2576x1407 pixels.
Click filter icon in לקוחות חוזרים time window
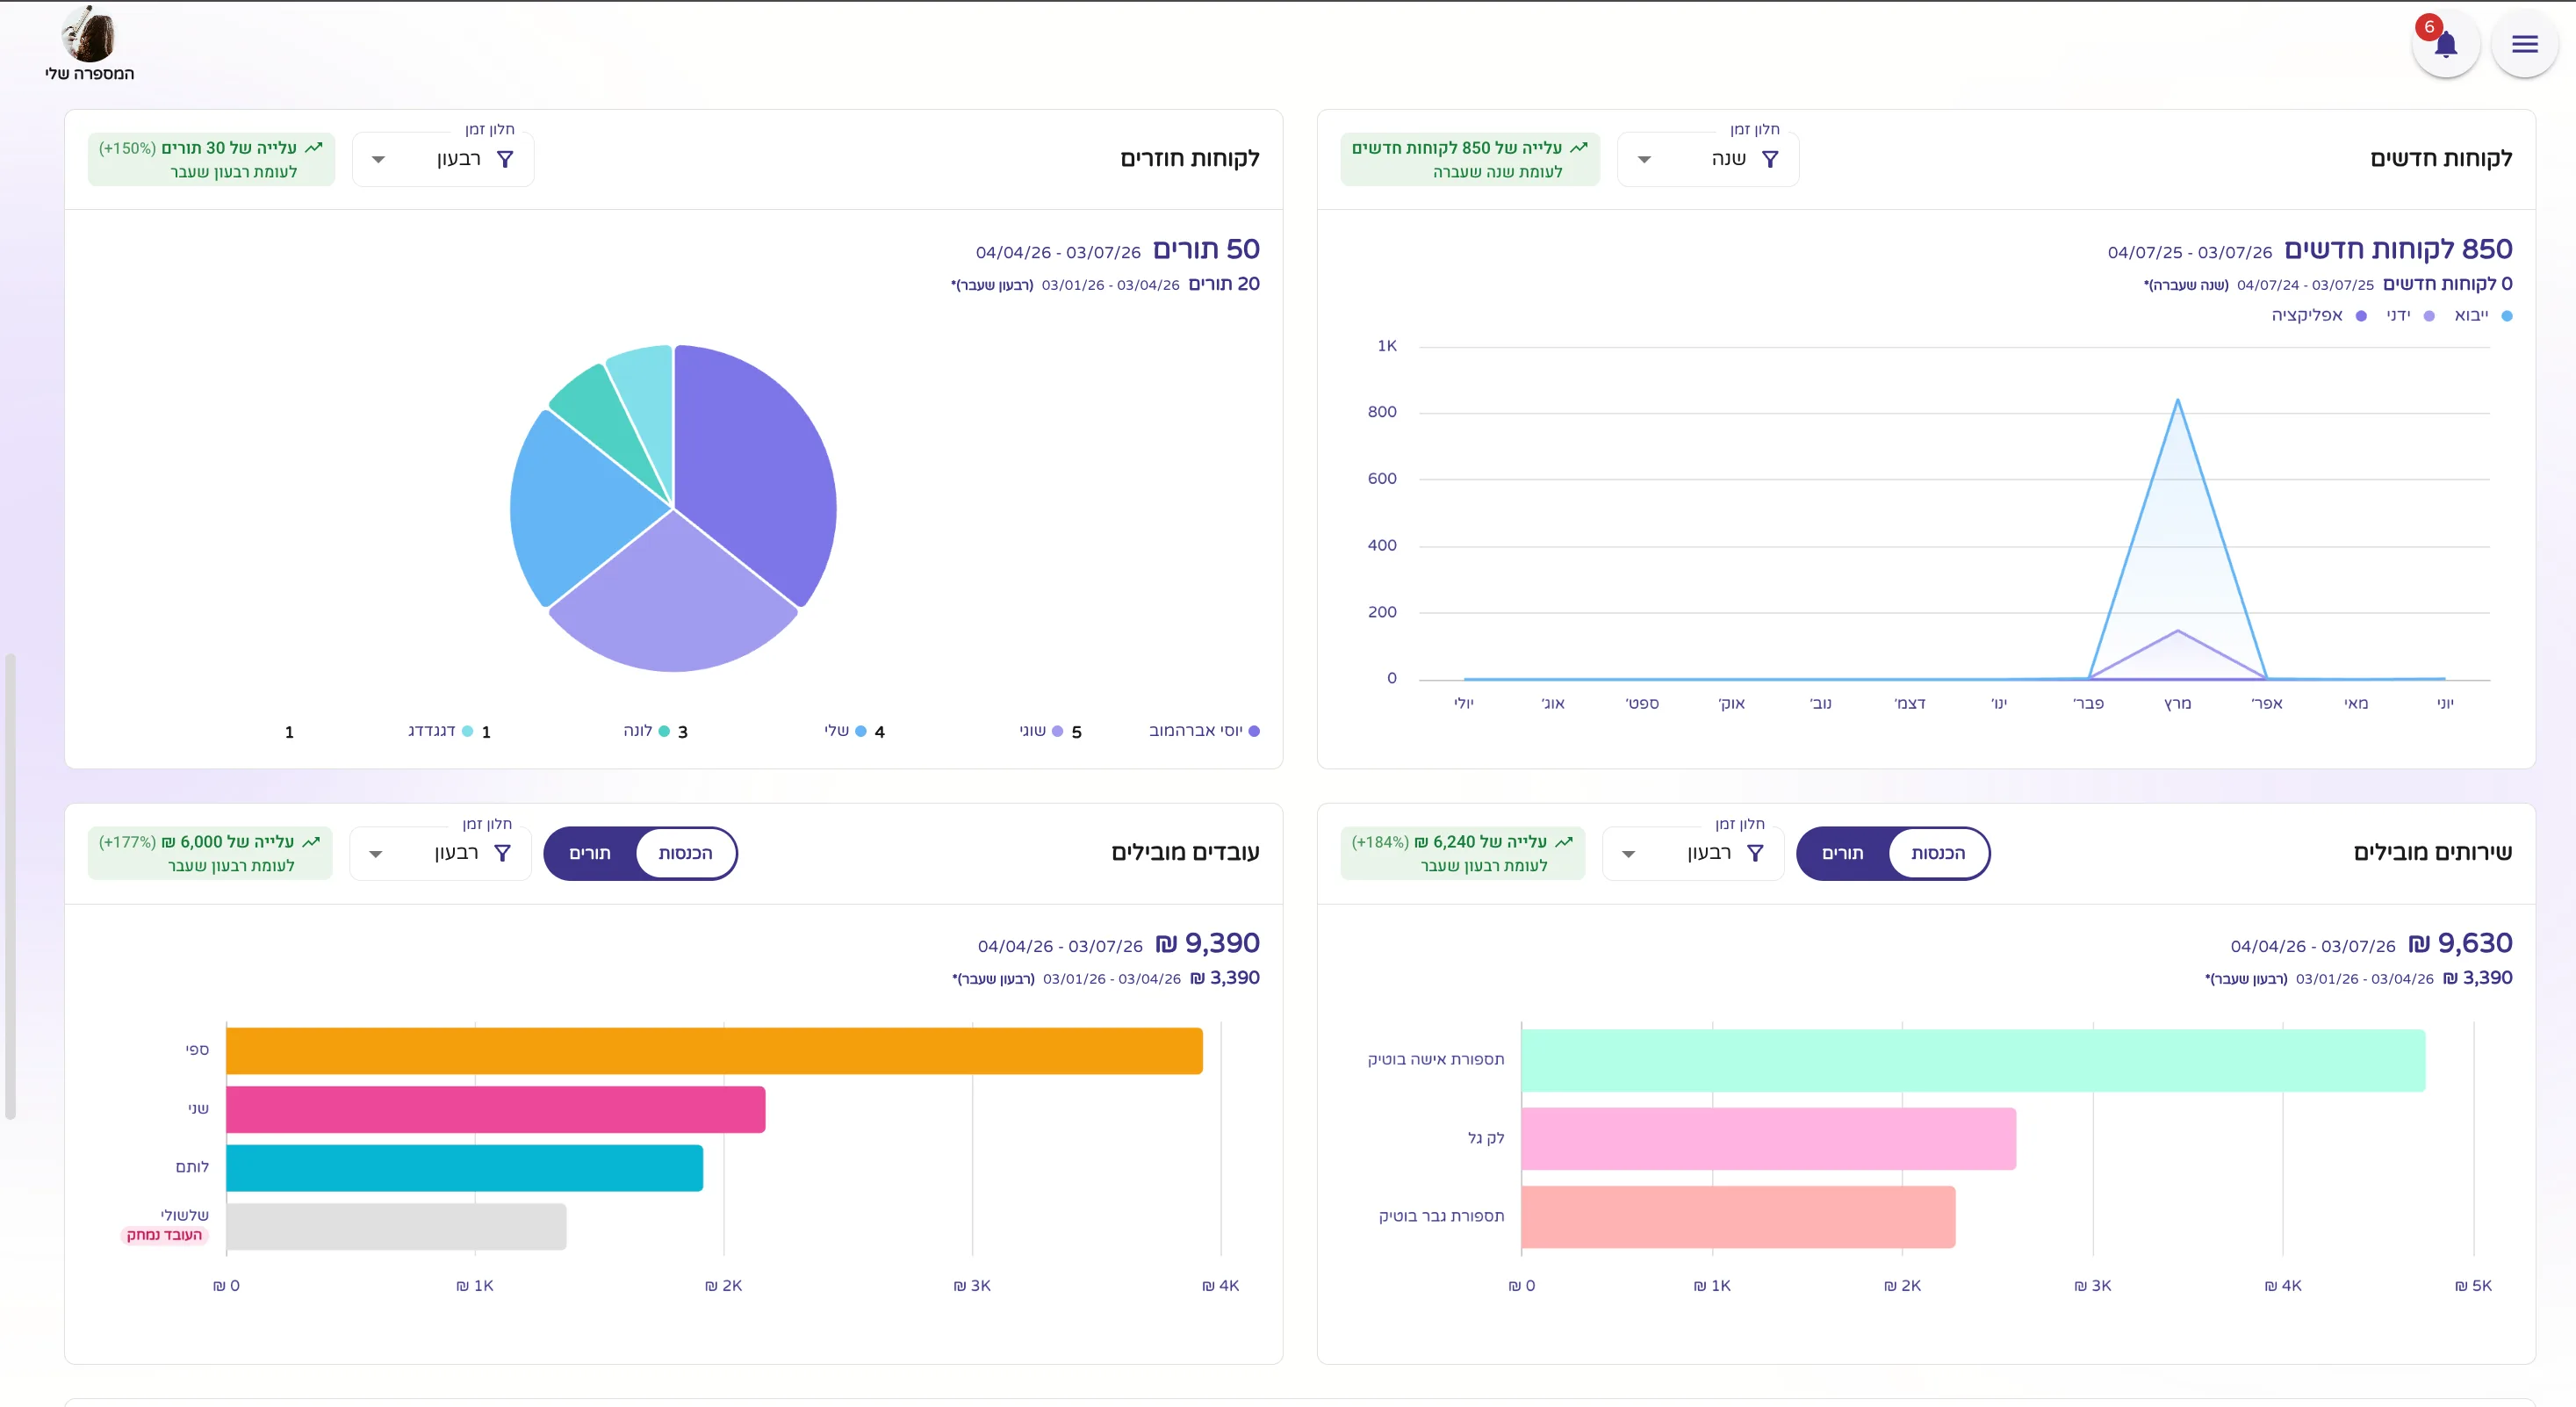(505, 159)
